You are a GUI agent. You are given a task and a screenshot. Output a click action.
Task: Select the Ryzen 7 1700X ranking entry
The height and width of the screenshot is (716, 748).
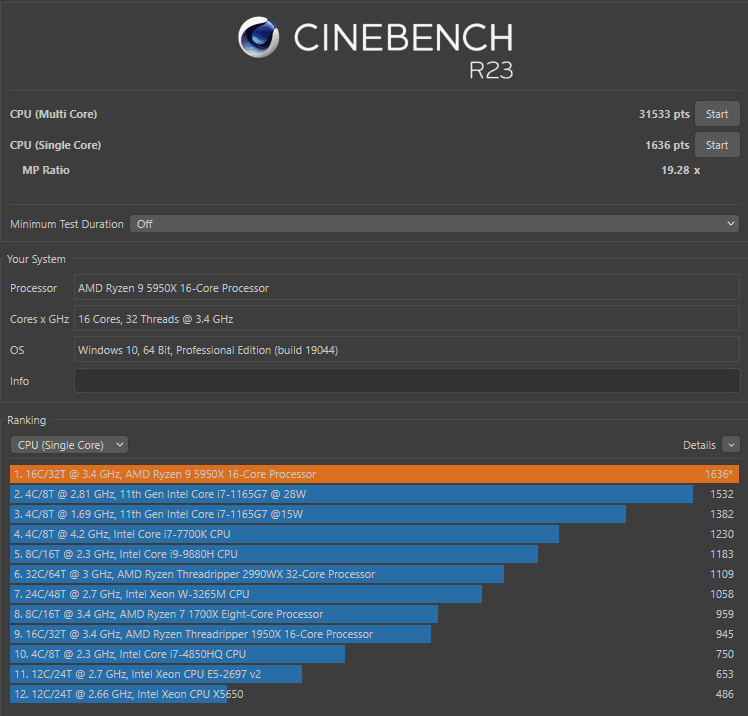click(374, 614)
